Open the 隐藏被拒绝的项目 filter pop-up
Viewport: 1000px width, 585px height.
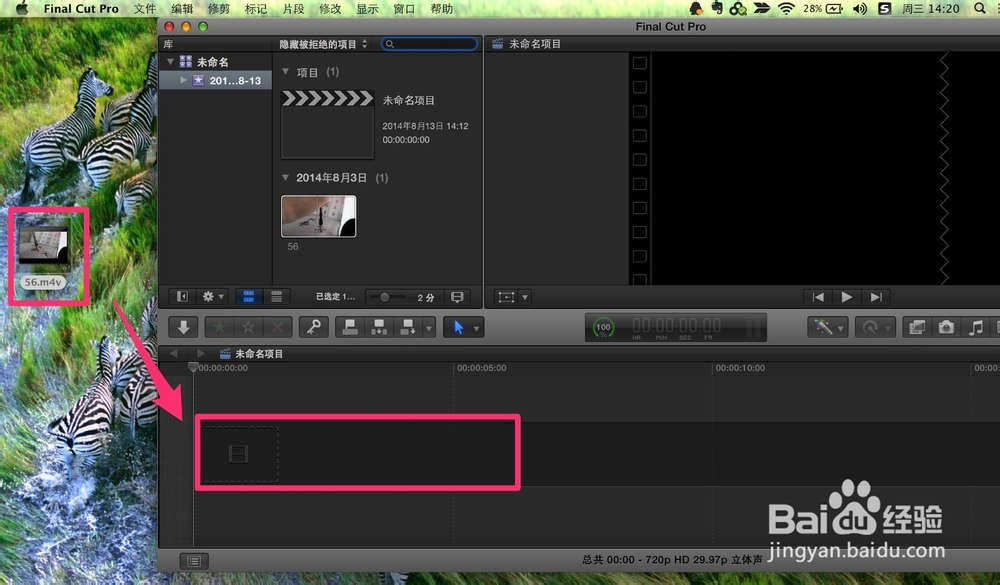point(323,44)
